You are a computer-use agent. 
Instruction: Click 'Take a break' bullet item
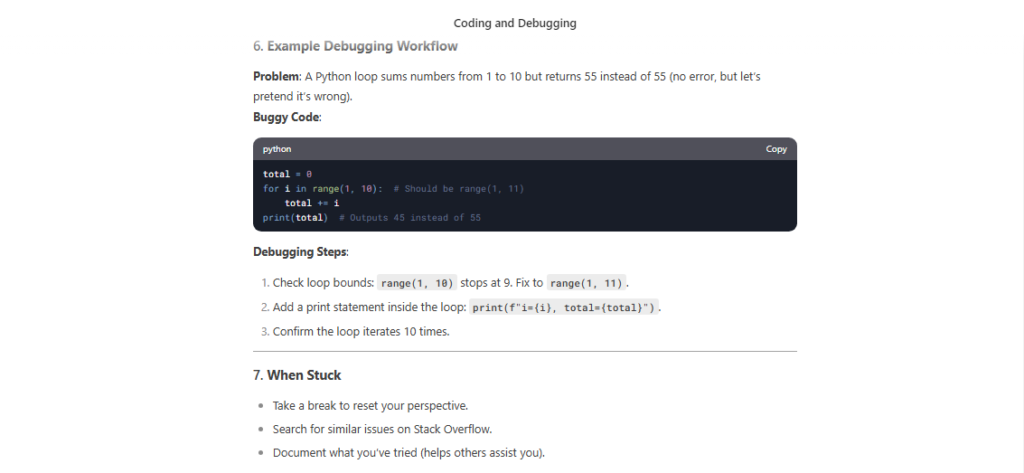(370, 406)
